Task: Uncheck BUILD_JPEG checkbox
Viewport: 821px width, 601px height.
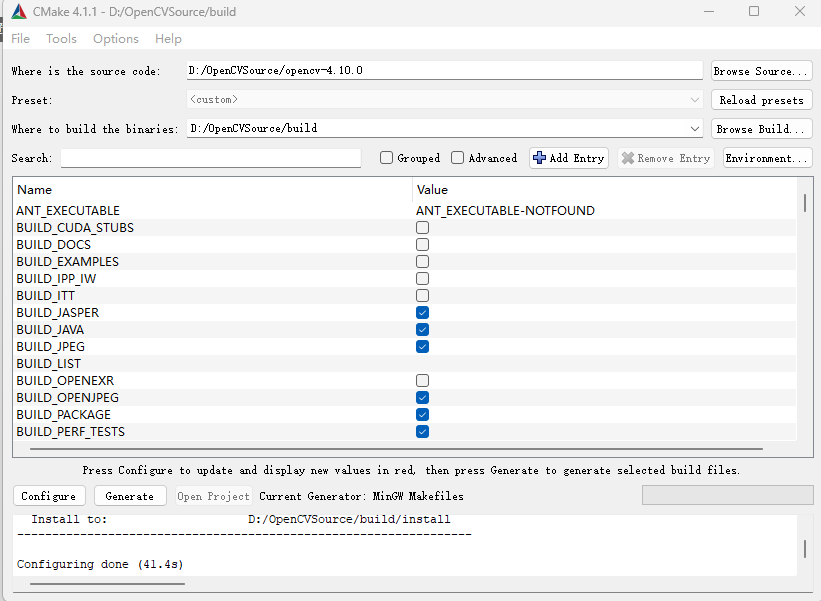Action: (x=423, y=347)
